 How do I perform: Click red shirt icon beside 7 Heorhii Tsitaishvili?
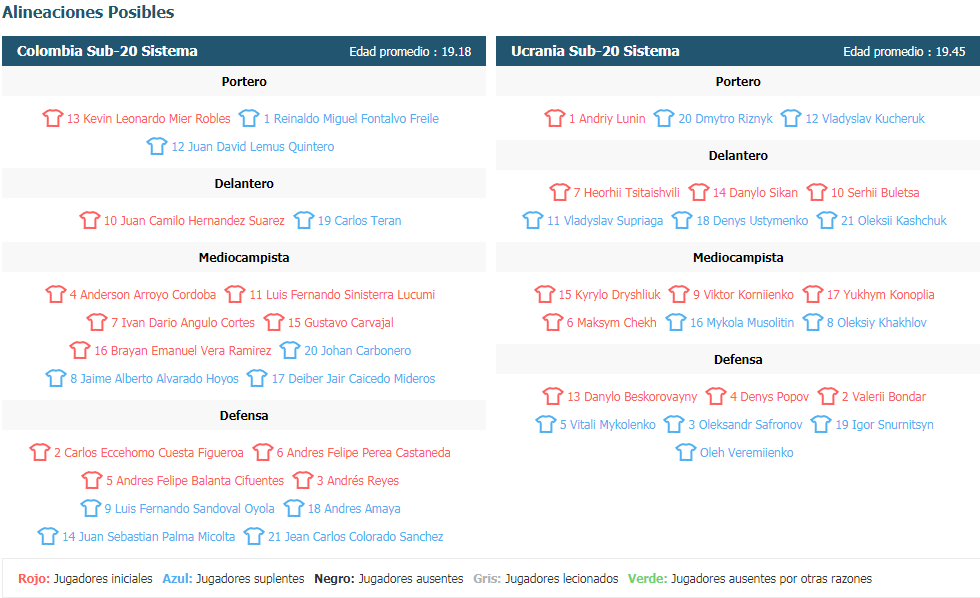pos(559,191)
